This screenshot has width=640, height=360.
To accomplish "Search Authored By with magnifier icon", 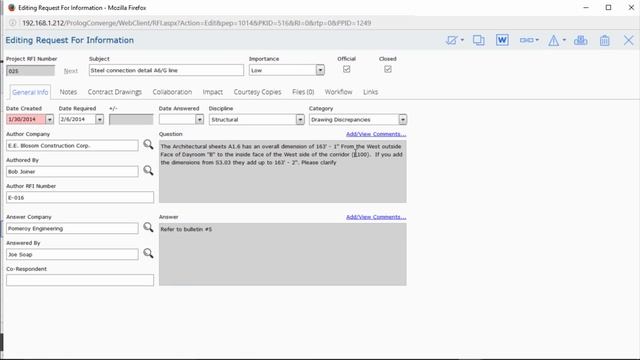I will click(x=148, y=170).
